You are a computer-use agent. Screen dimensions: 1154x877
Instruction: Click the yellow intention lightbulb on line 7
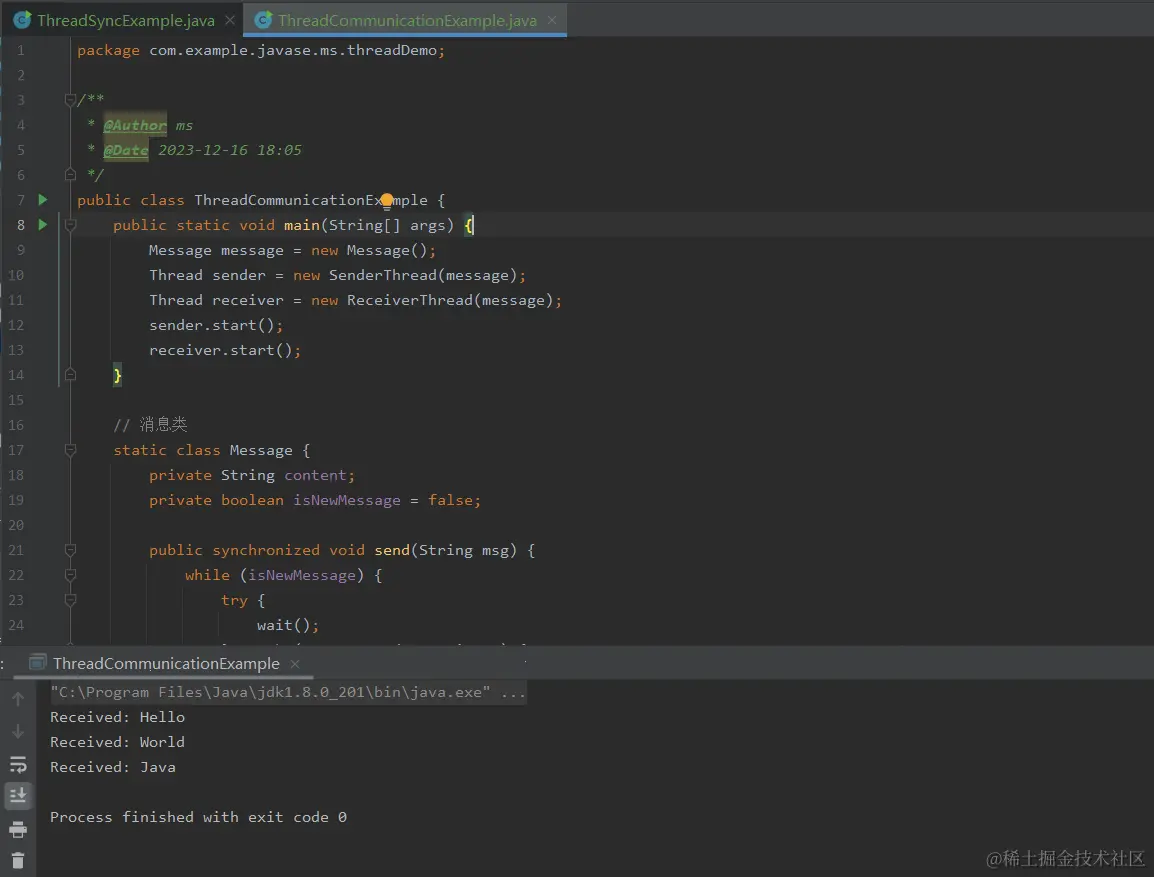pos(387,201)
